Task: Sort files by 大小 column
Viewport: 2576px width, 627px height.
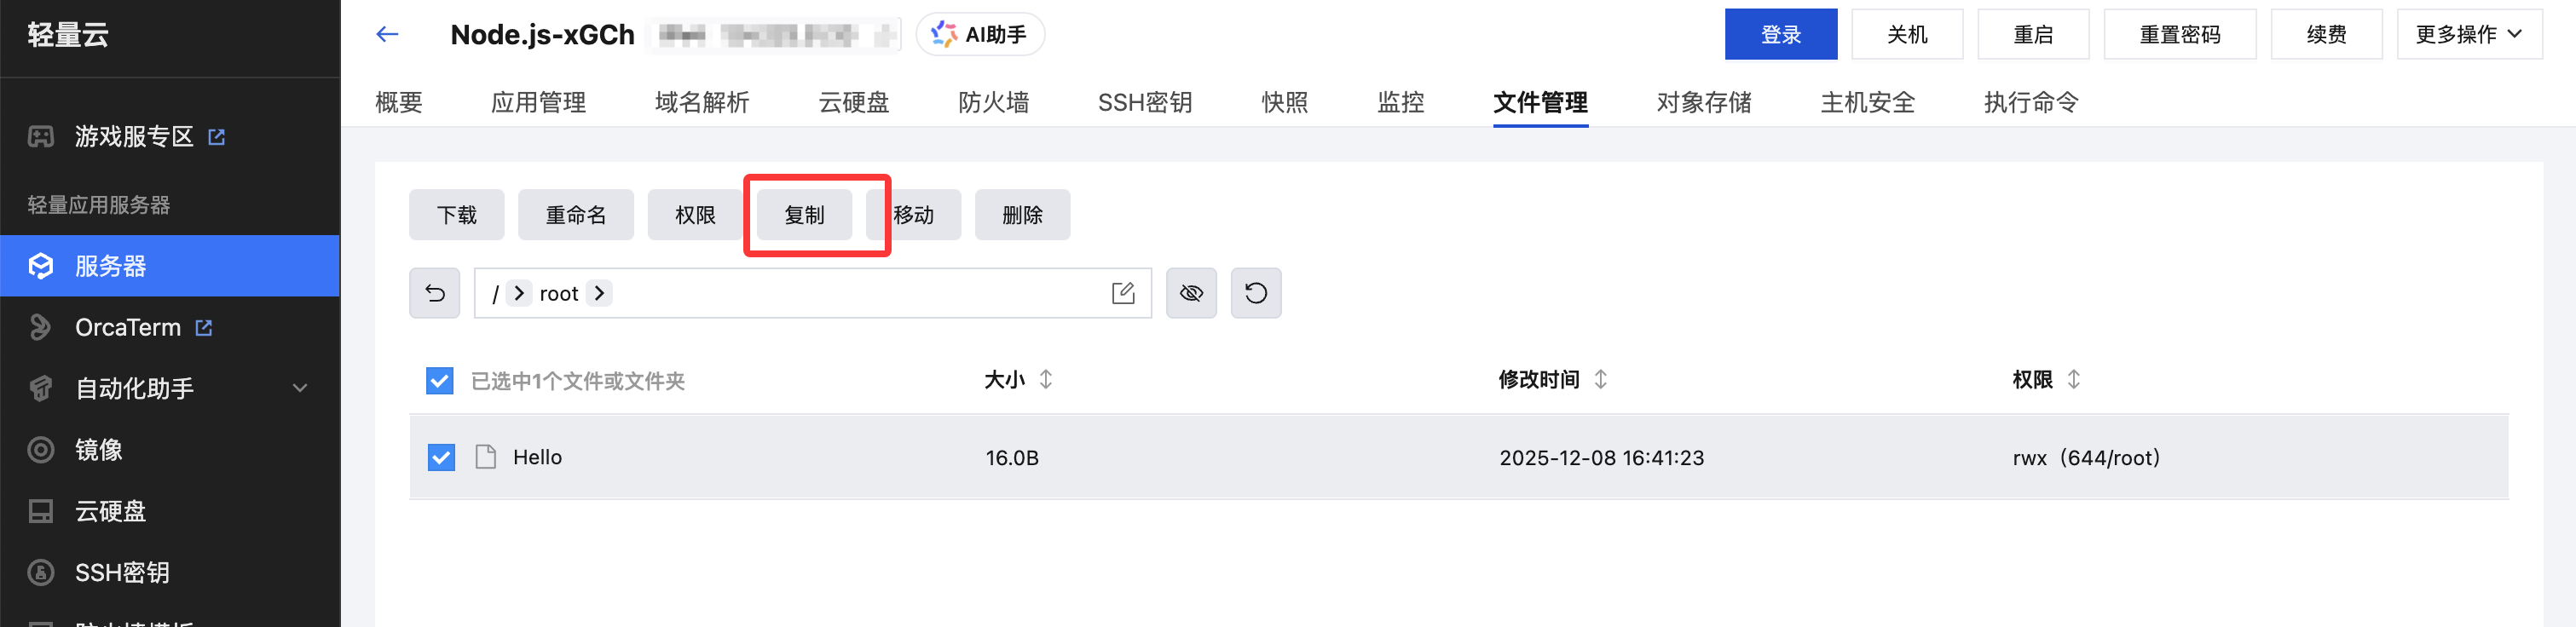Action: click(1046, 380)
